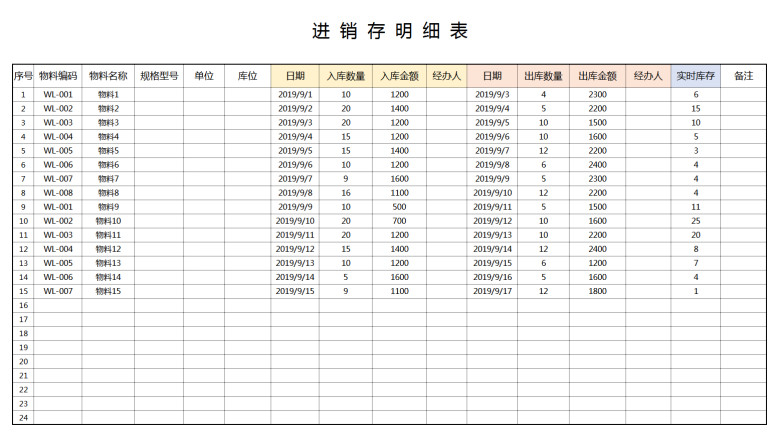The height and width of the screenshot is (437, 780).
Task: Click 入库数量 value 5 in 物料14 row
Action: [346, 277]
